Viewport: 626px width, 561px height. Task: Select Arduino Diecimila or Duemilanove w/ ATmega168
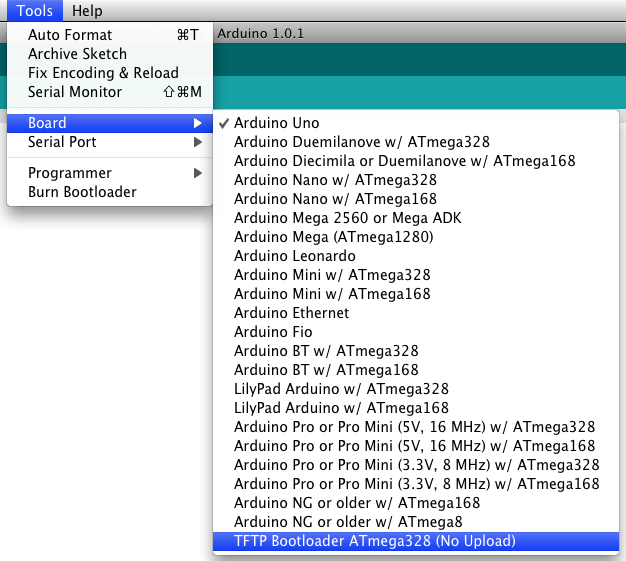click(x=416, y=161)
